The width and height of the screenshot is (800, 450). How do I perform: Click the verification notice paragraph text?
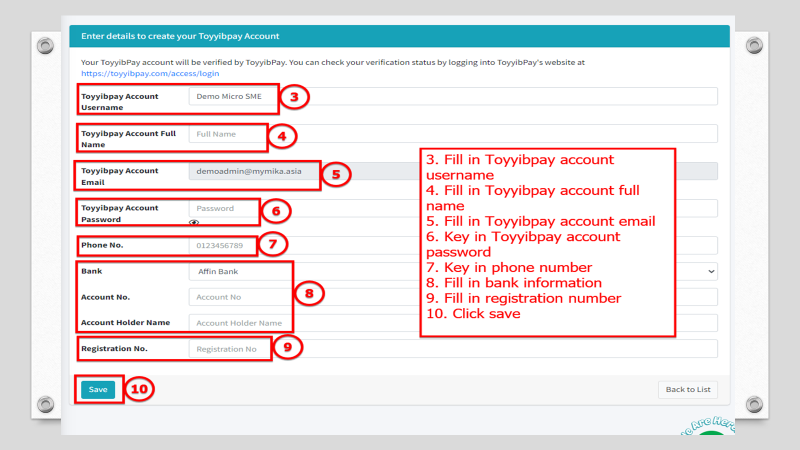(x=333, y=67)
